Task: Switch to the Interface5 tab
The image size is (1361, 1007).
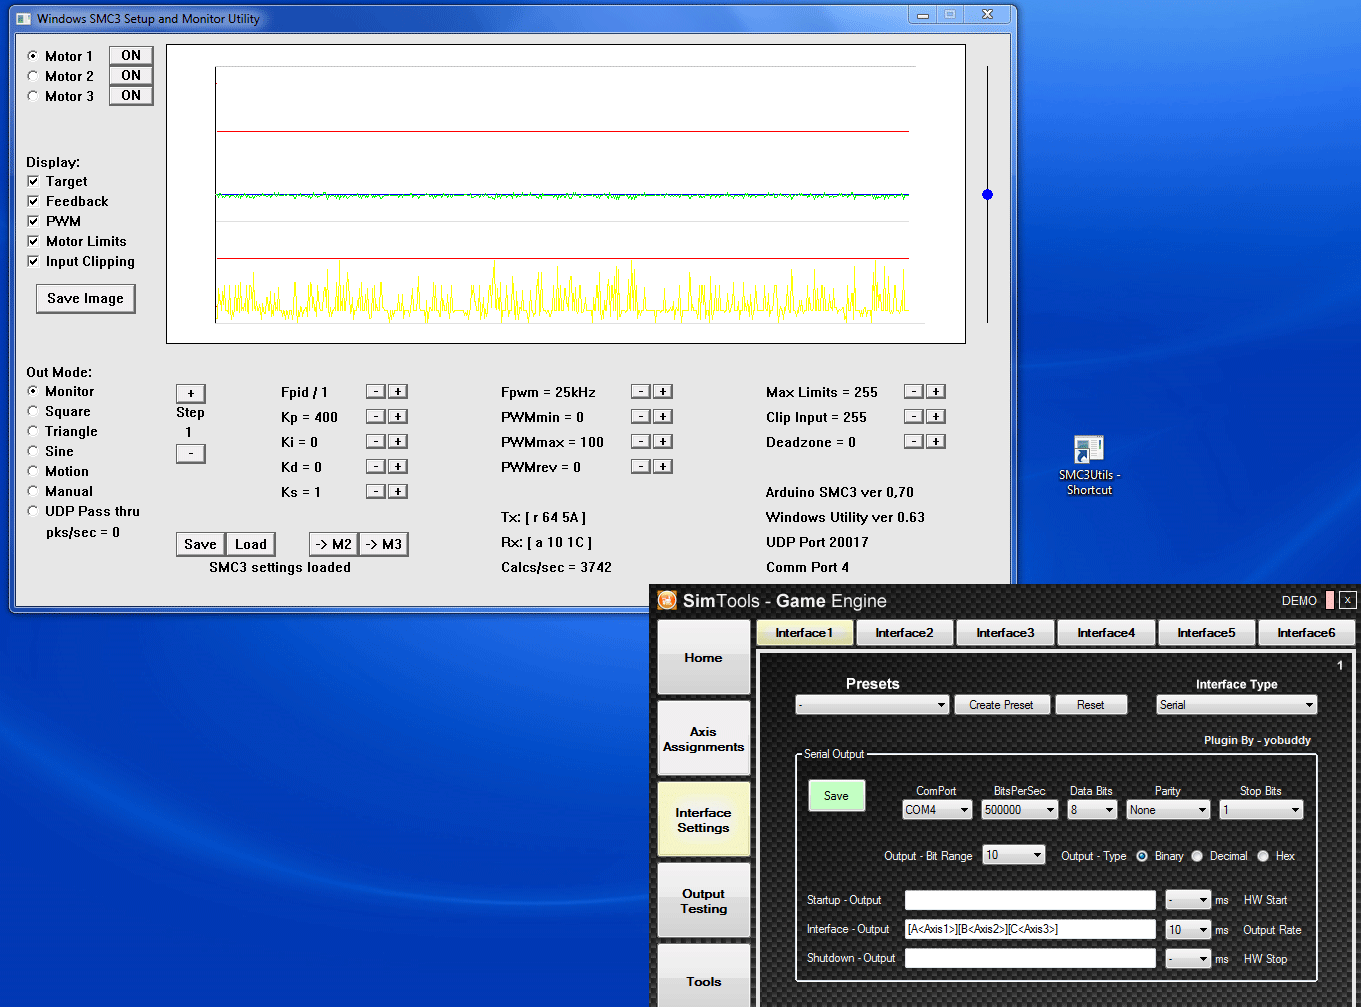Action: (1206, 633)
